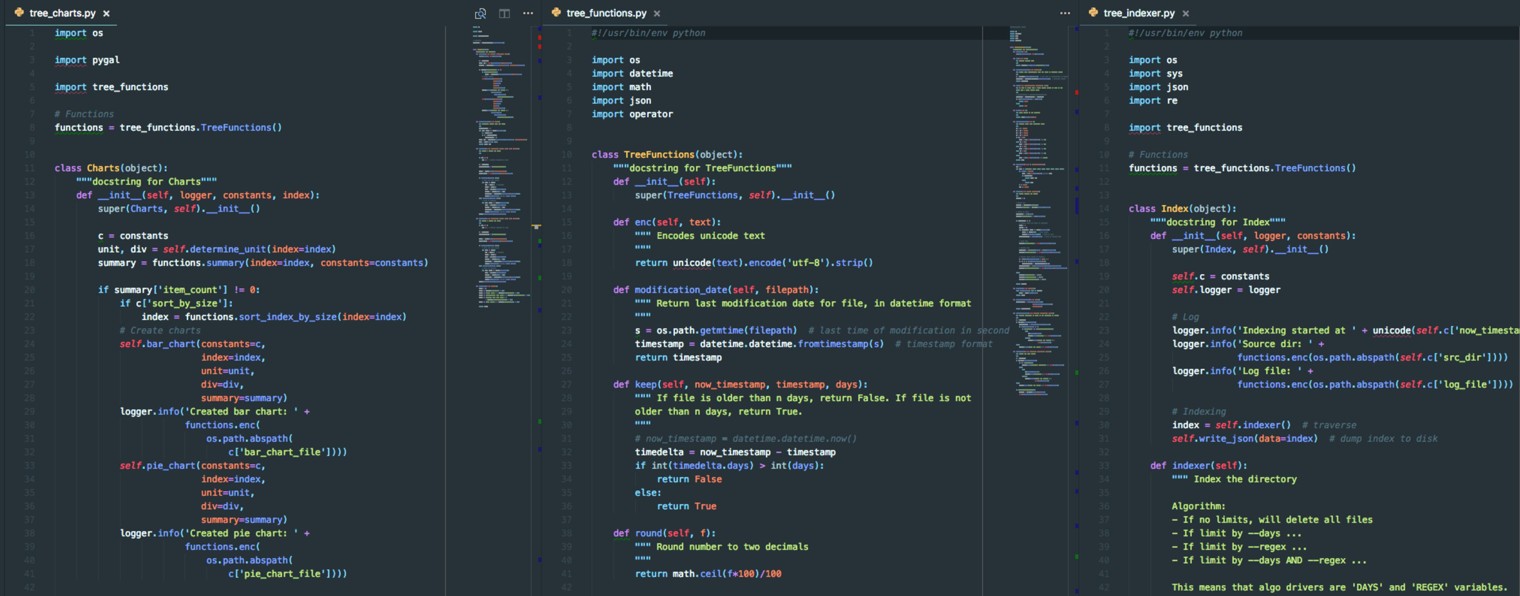The image size is (1520, 596).
Task: Click "c['pie_chart_file']" line
Action: click(x=288, y=574)
